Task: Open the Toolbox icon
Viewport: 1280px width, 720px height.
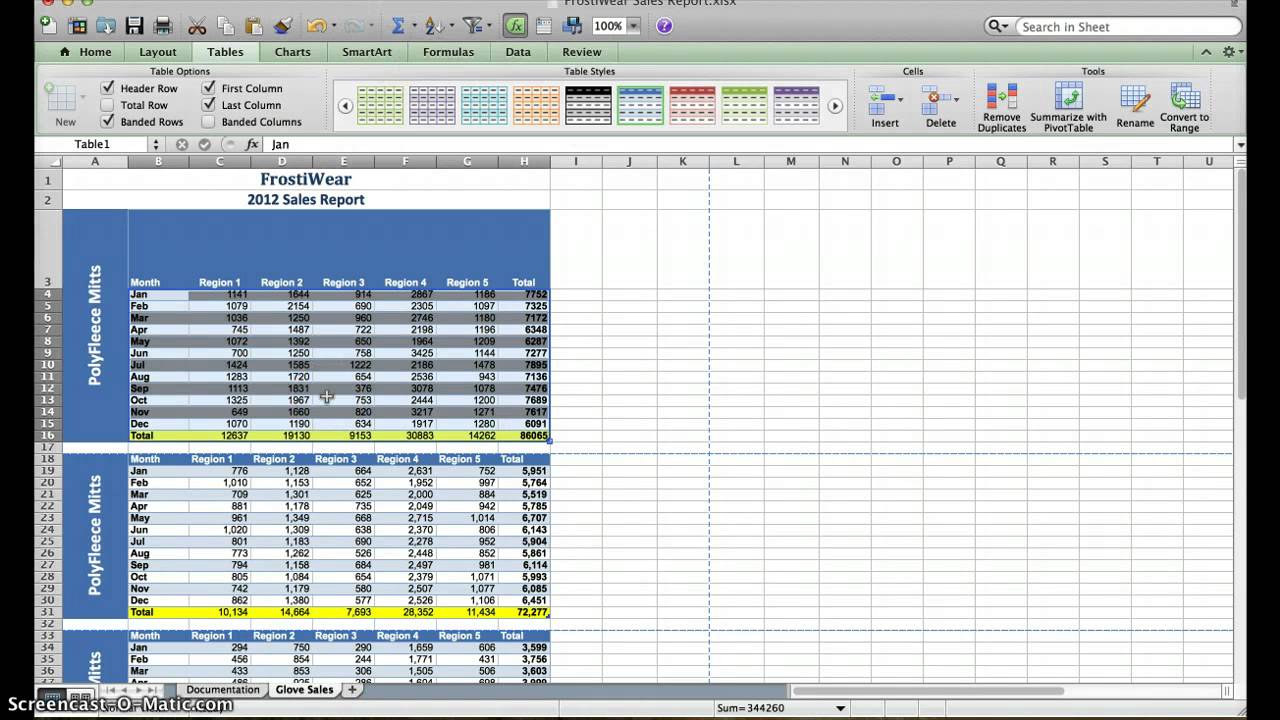Action: [x=545, y=26]
